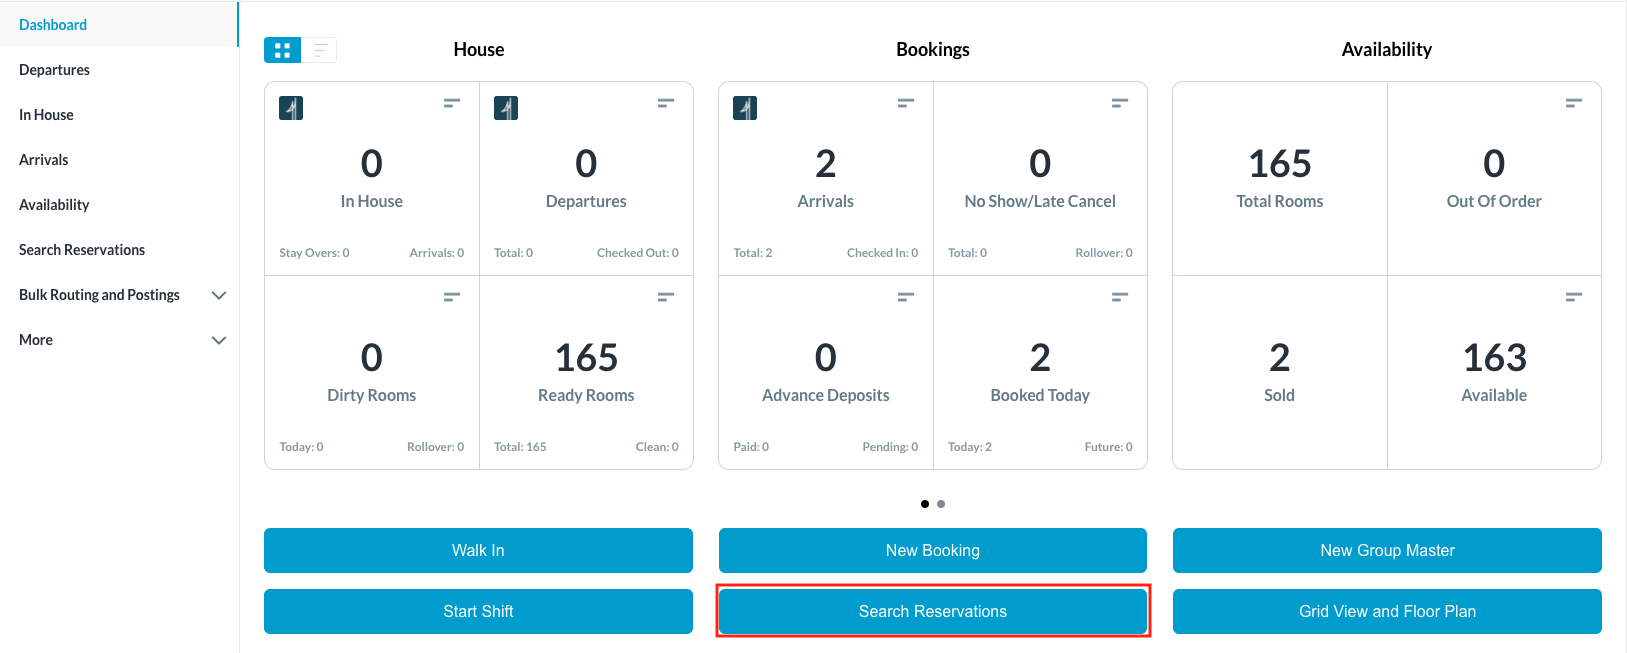
Task: Switch to list view layout
Action: pyautogui.click(x=320, y=50)
